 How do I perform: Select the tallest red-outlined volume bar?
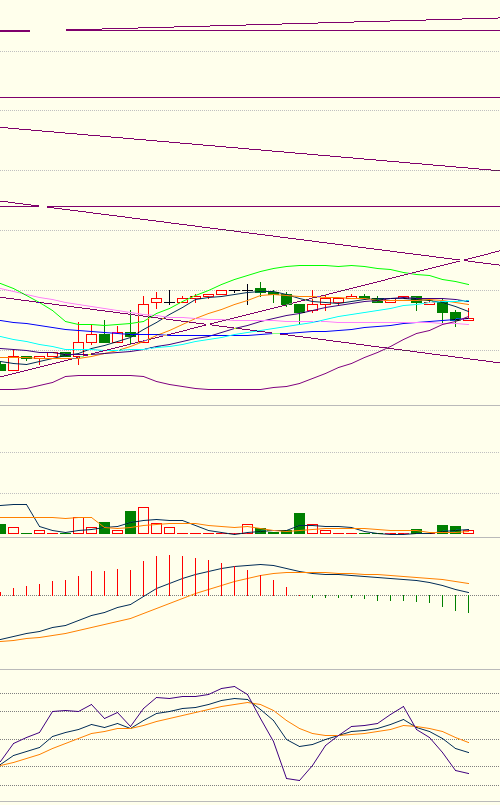[143, 521]
